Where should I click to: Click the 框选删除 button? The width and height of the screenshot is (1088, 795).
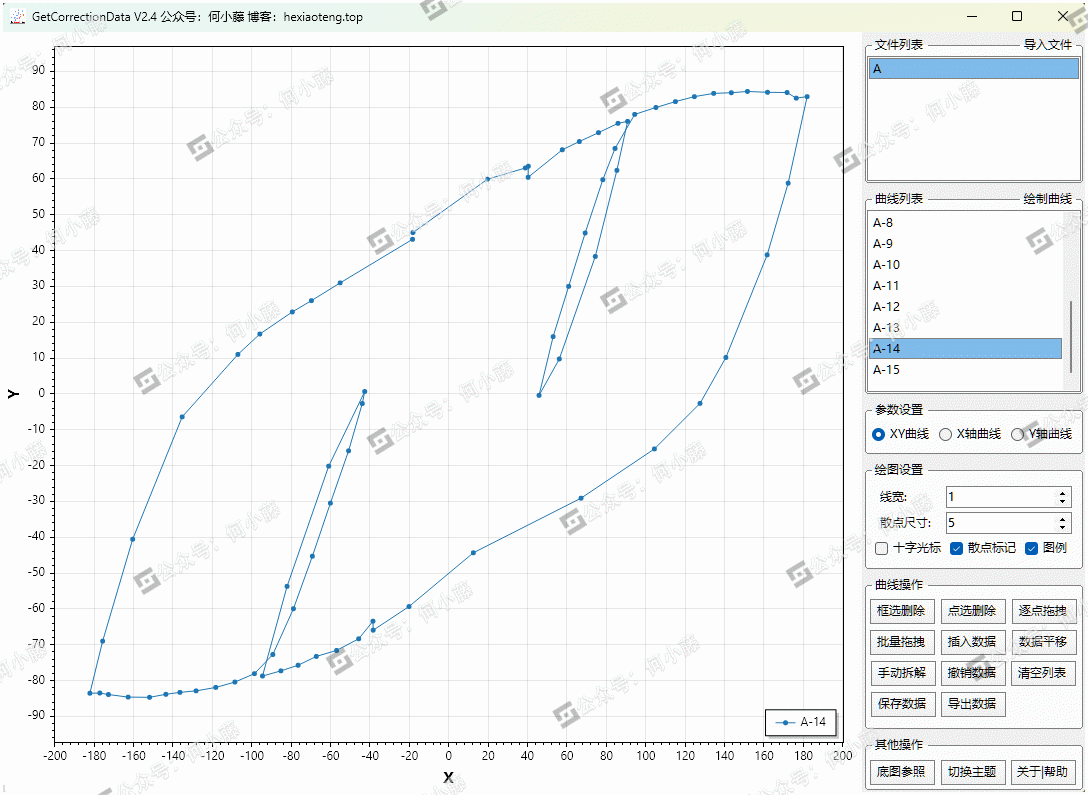click(x=901, y=611)
